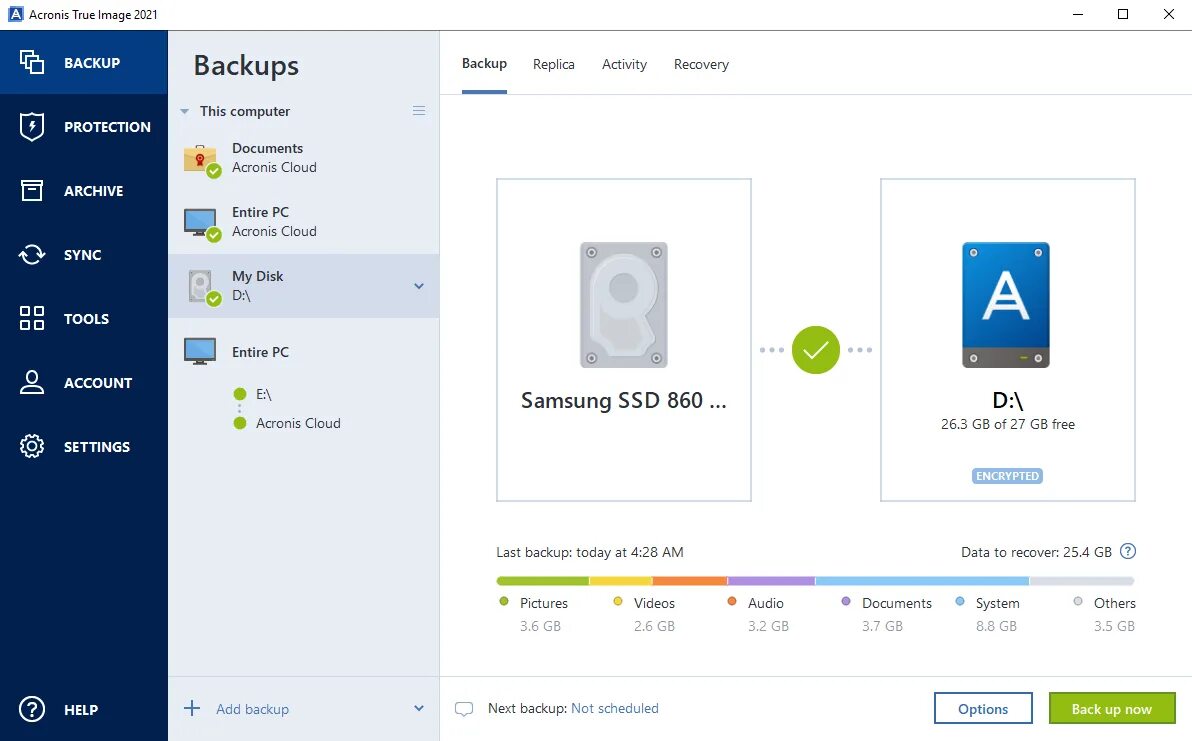The height and width of the screenshot is (741, 1192).
Task: Click the Back up now button
Action: [1111, 709]
